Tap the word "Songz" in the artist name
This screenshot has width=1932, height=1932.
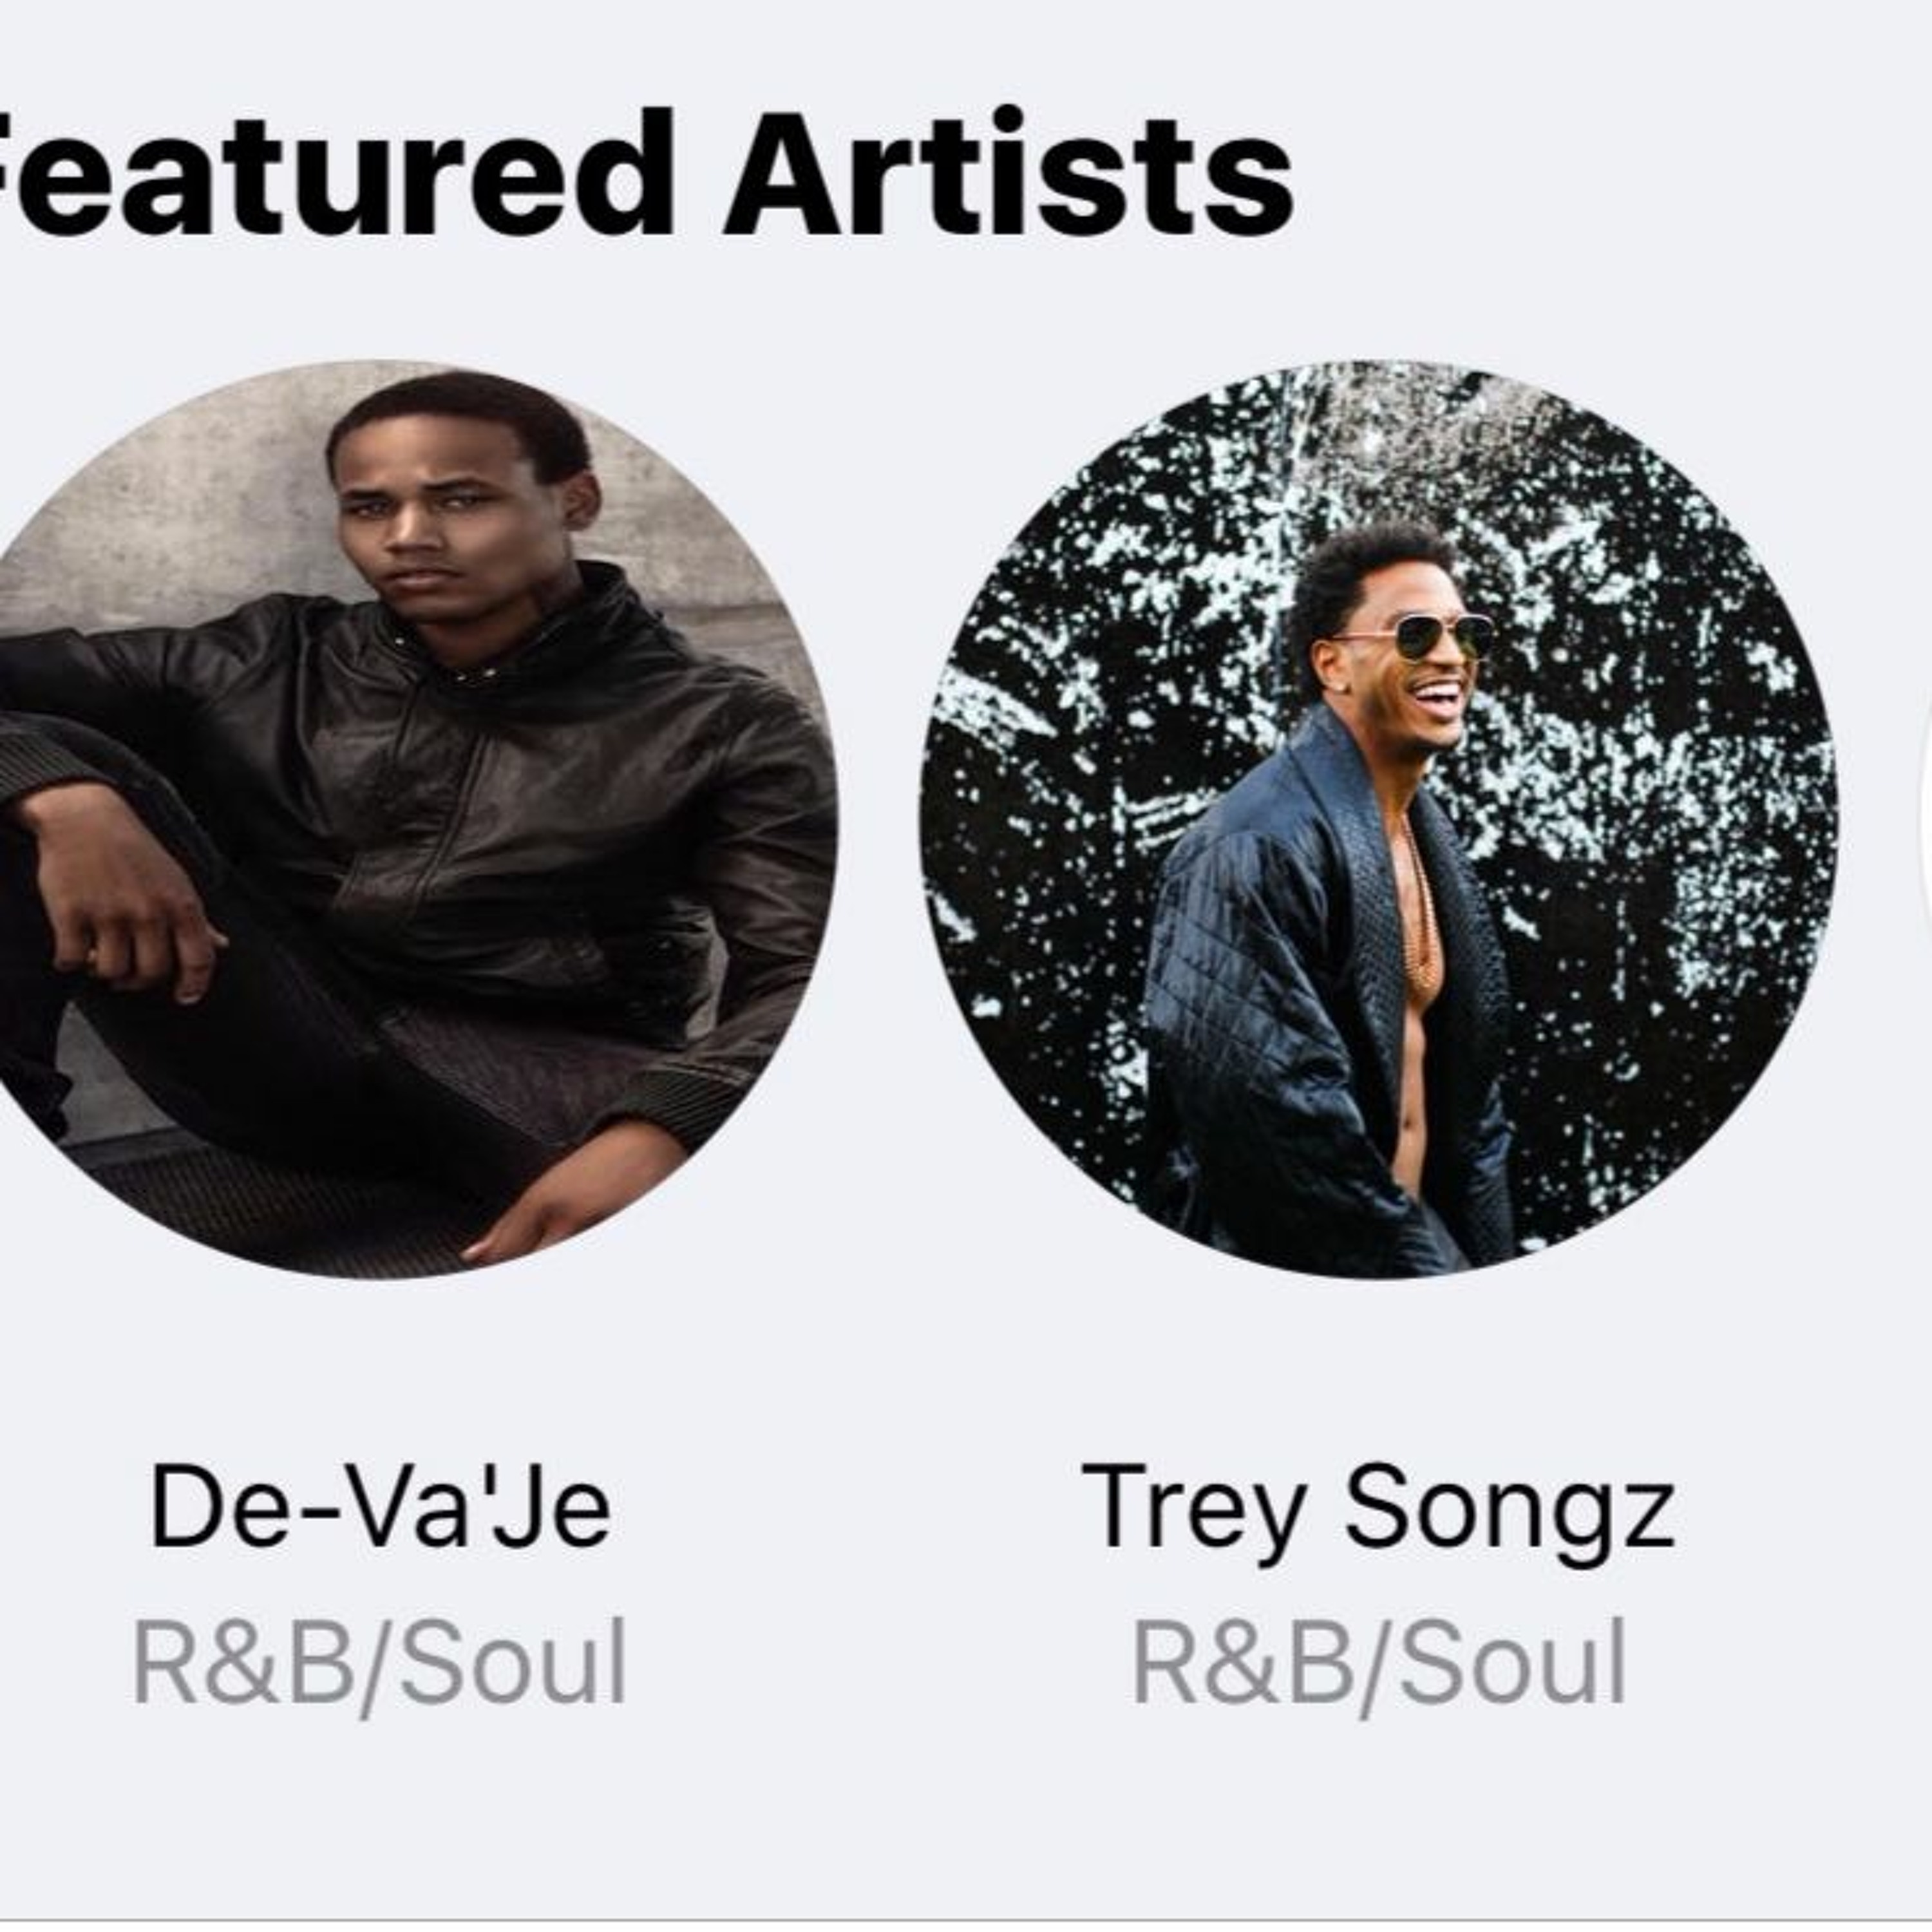click(1509, 1507)
